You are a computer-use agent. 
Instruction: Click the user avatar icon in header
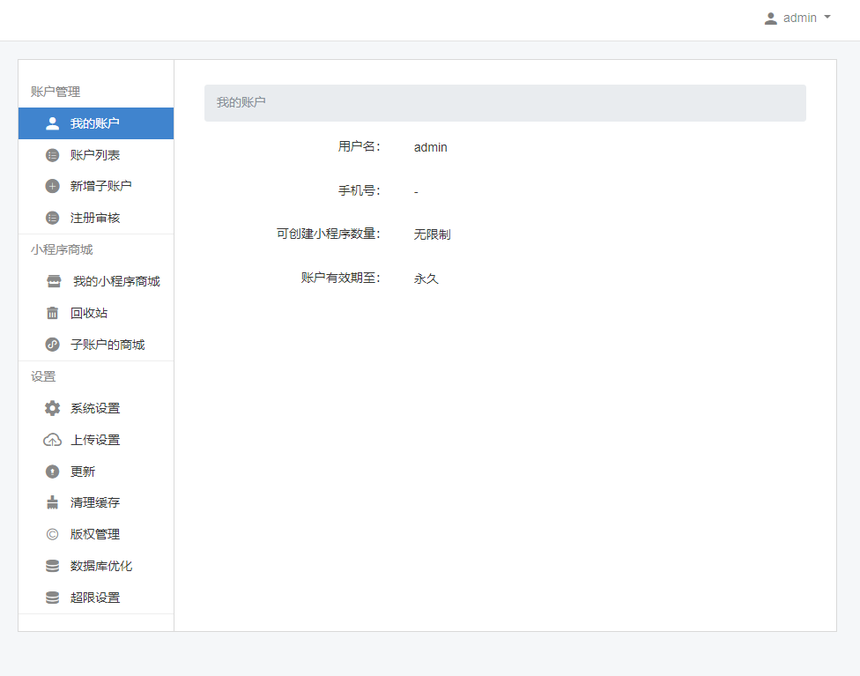[x=770, y=18]
